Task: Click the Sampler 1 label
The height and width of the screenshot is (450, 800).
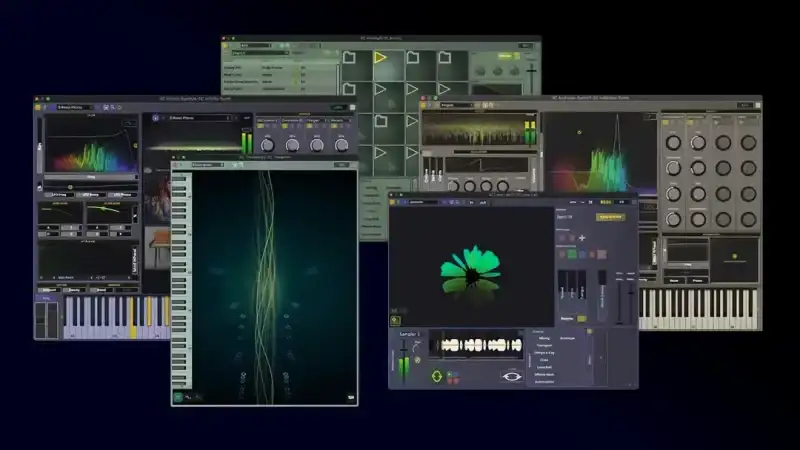Action: (x=410, y=334)
